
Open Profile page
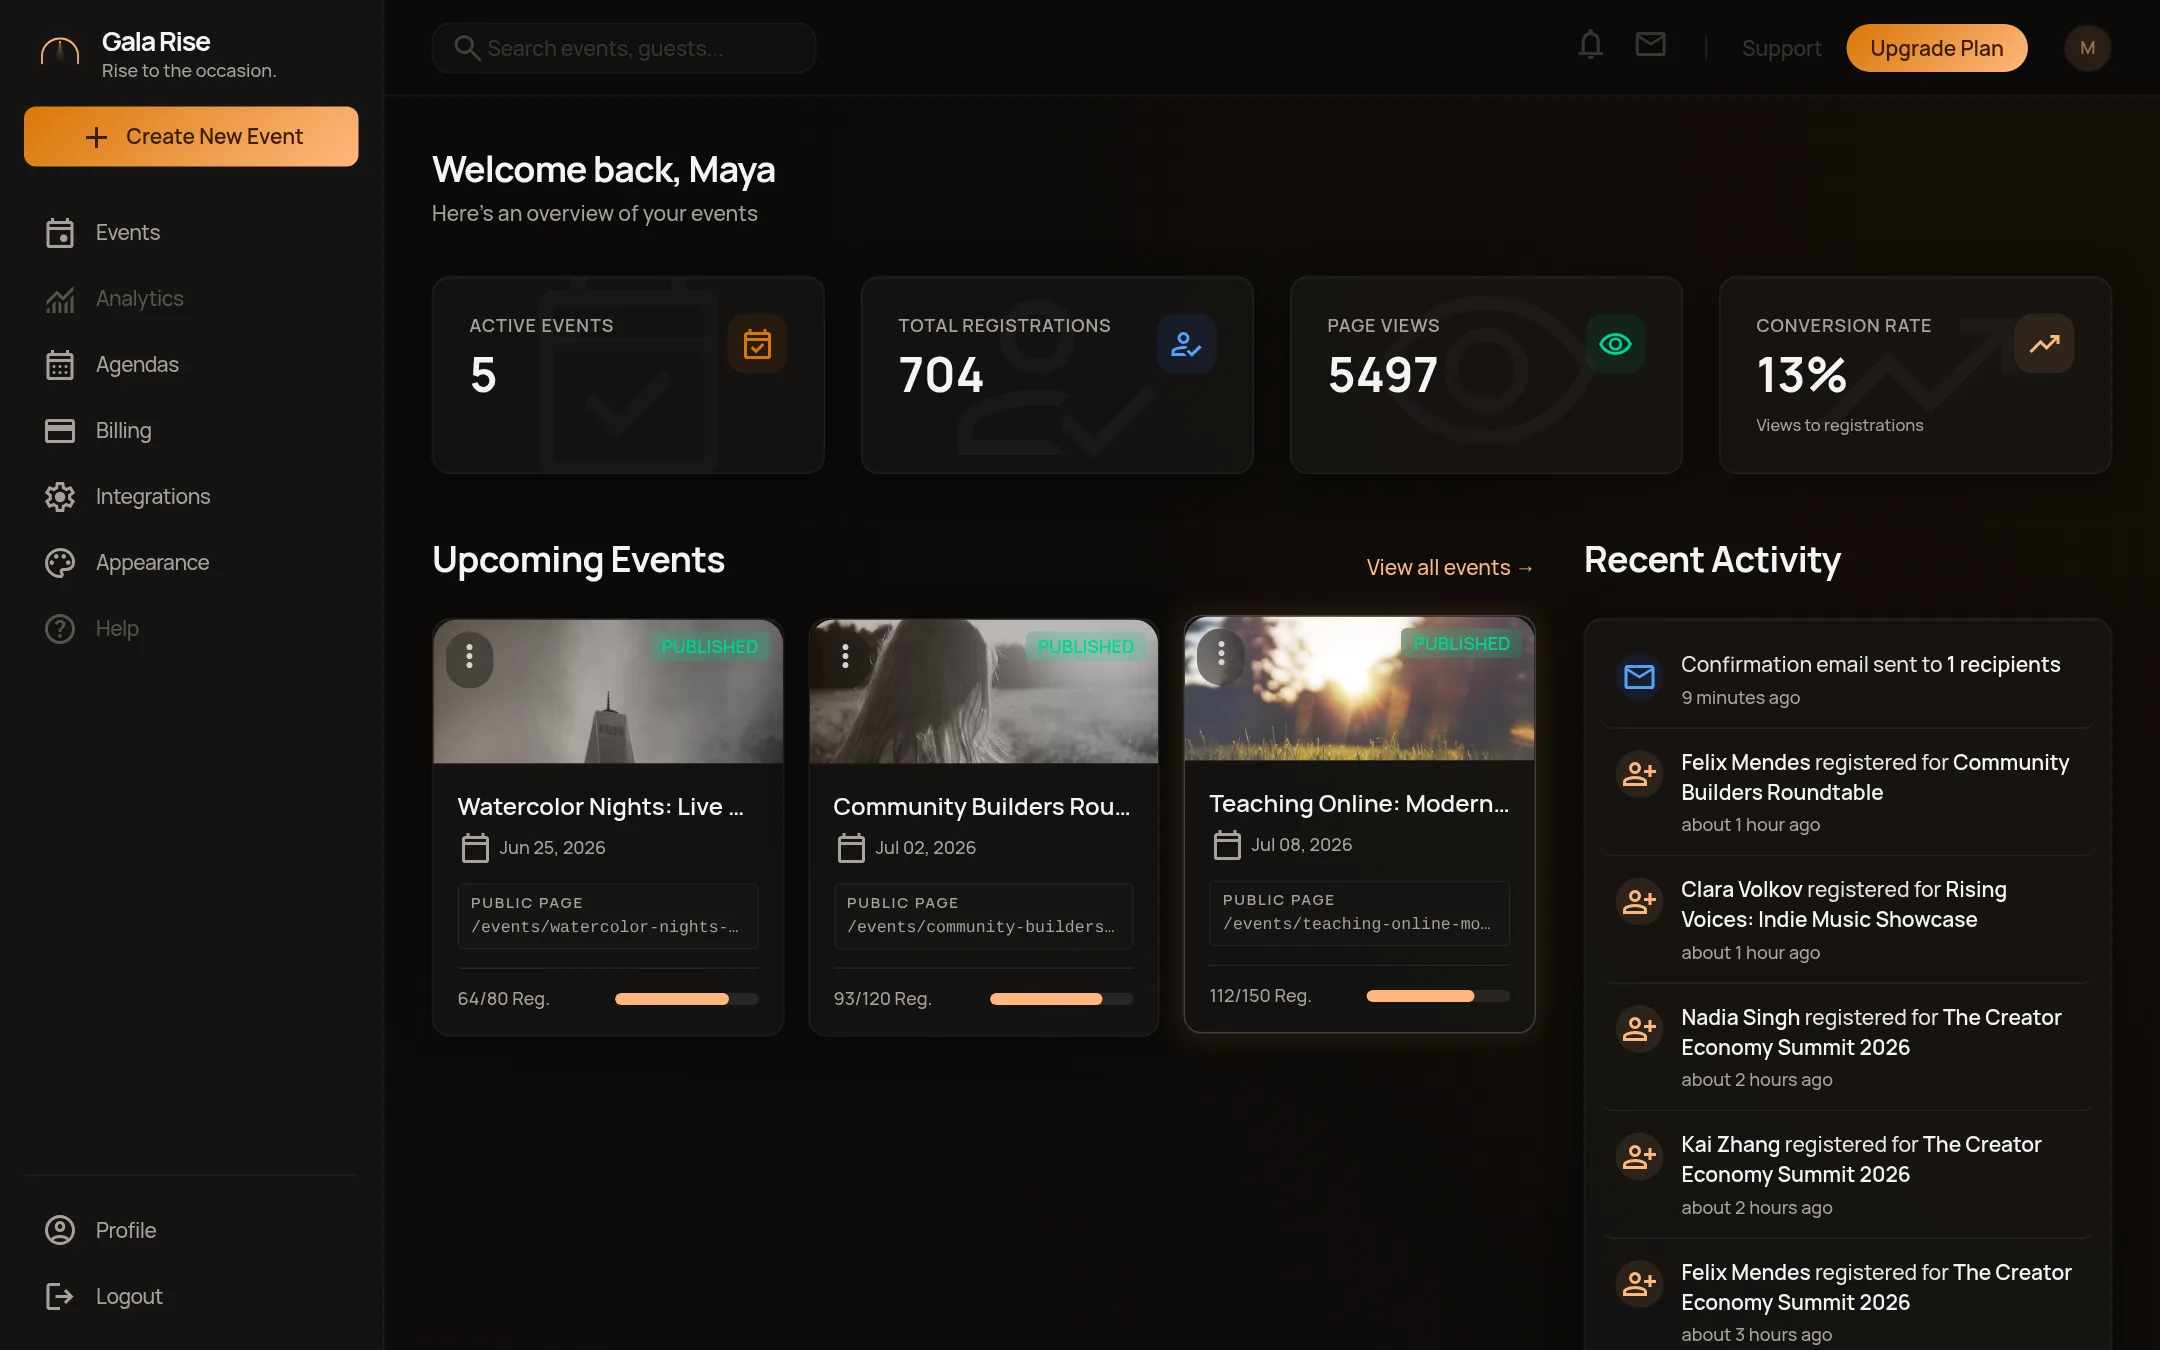(x=192, y=1230)
